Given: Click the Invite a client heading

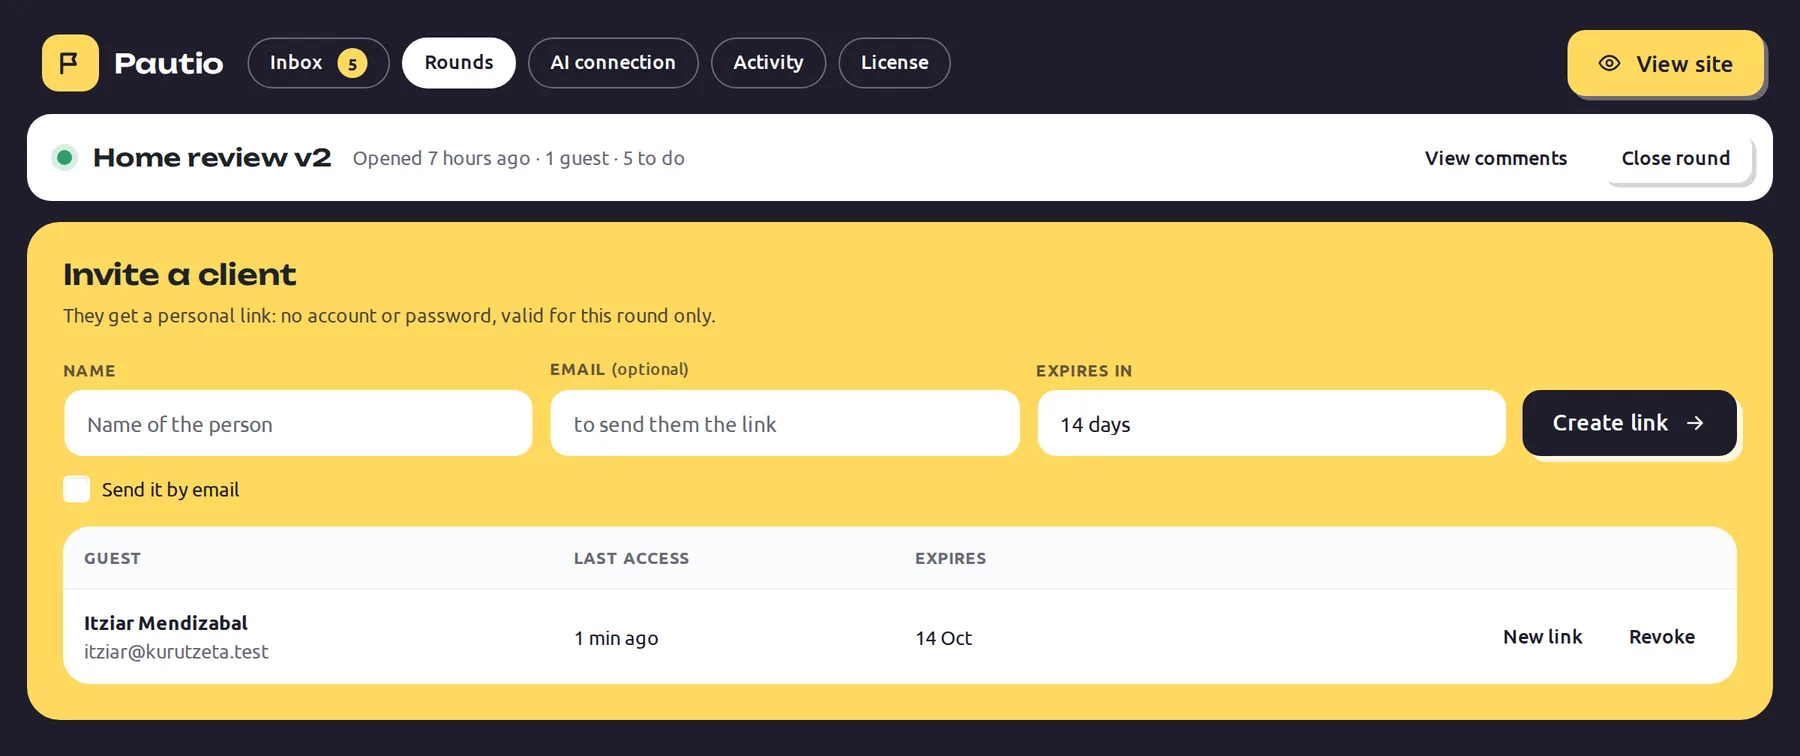Looking at the screenshot, I should 180,274.
